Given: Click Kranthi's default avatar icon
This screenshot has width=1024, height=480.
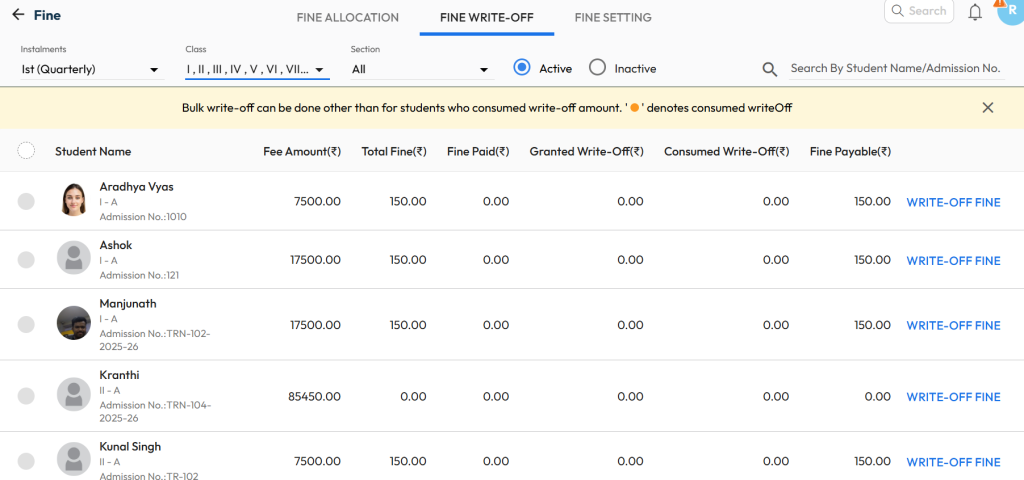Looking at the screenshot, I should (x=74, y=396).
